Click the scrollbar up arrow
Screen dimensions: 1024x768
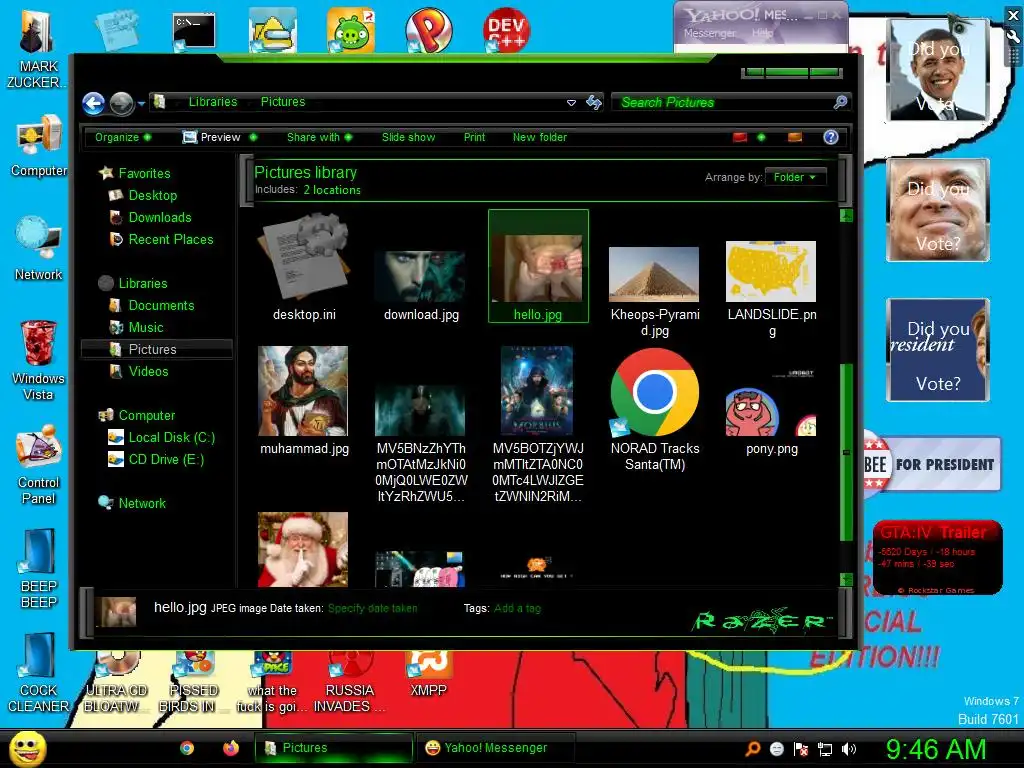click(846, 216)
